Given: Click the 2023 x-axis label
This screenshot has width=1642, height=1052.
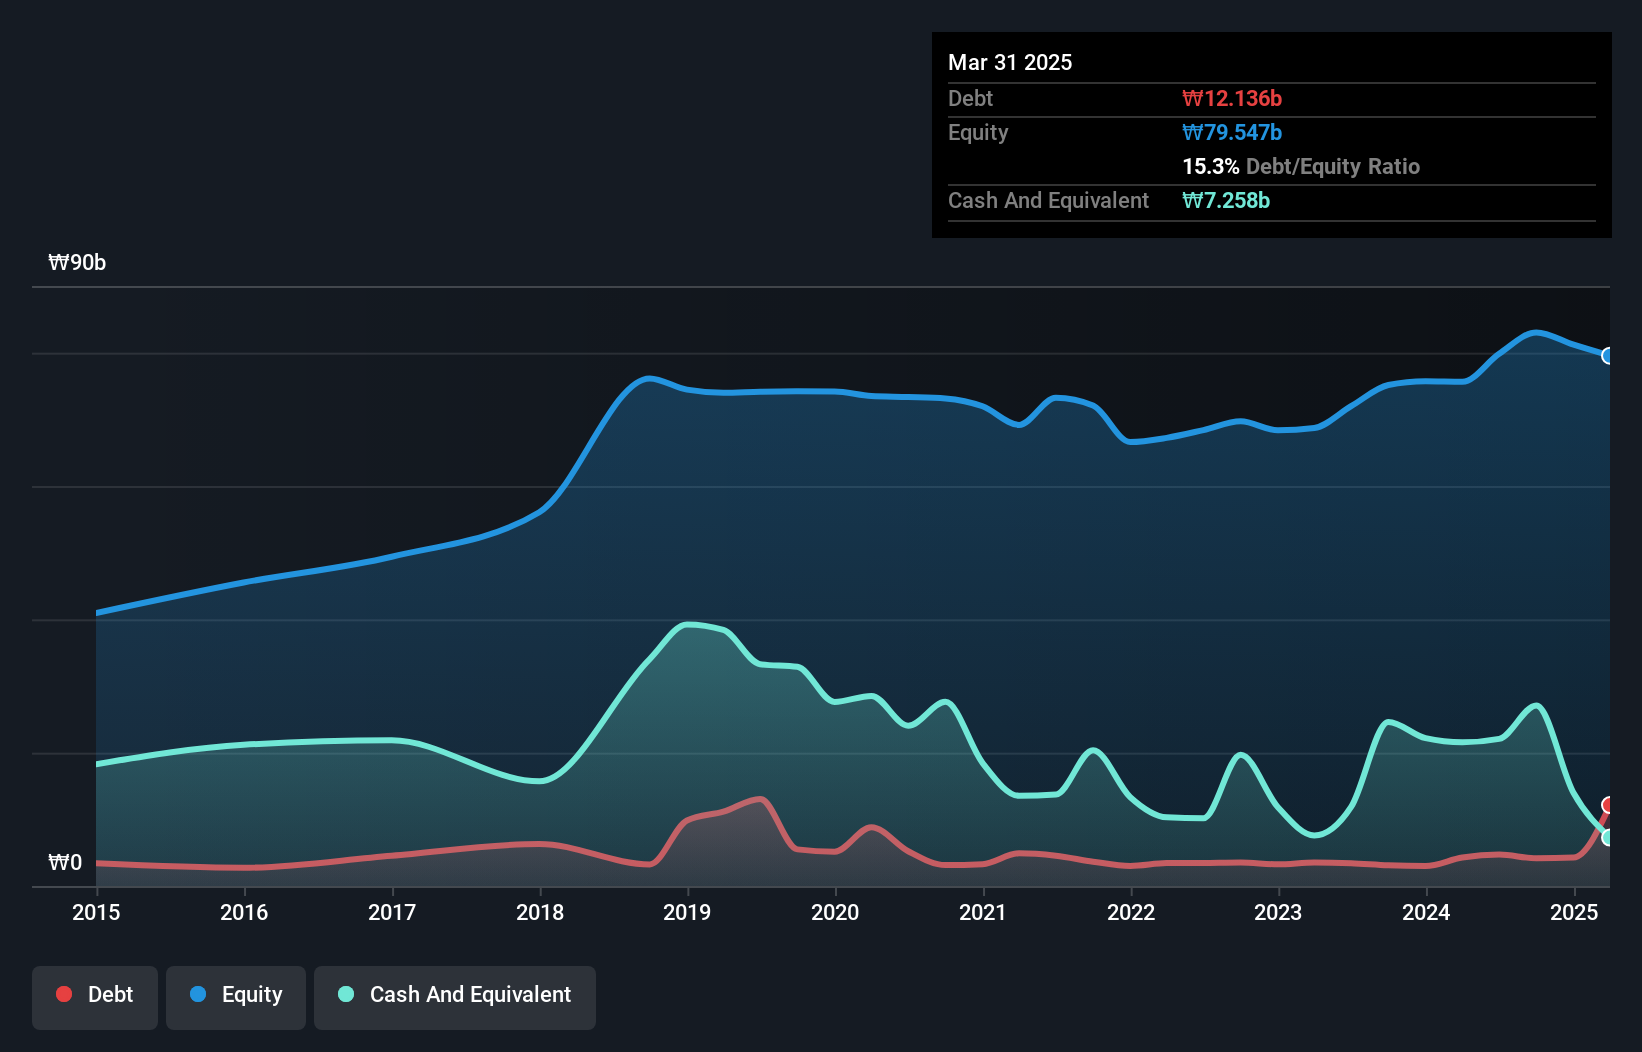Looking at the screenshot, I should point(1278,912).
